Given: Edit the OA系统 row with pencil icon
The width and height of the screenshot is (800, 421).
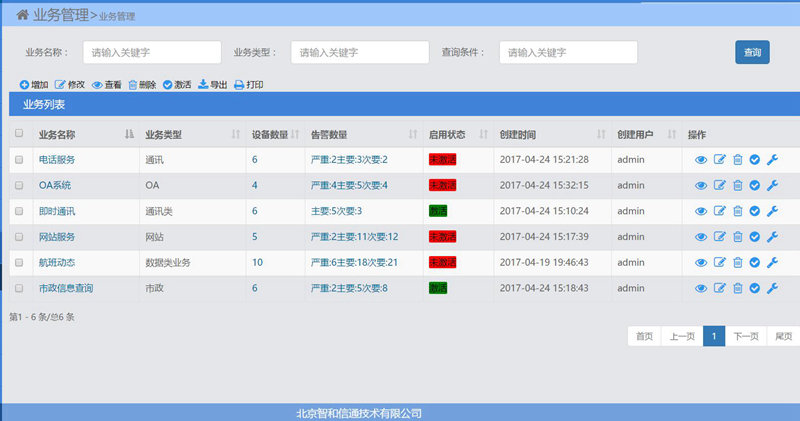Looking at the screenshot, I should pyautogui.click(x=719, y=185).
